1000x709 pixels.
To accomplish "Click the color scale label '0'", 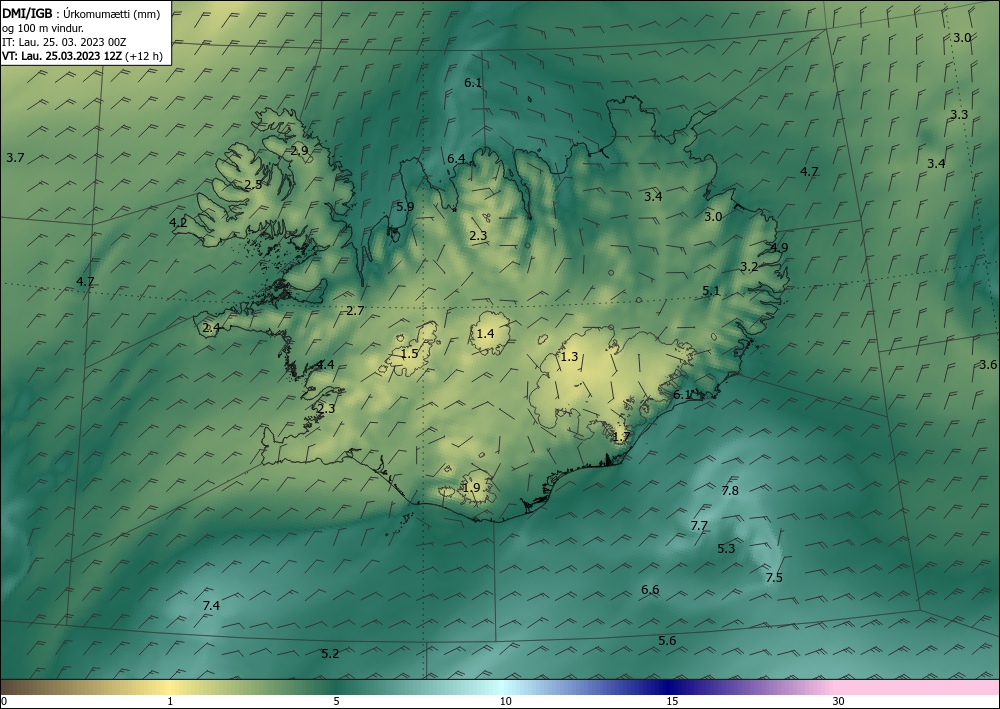I will [x=4, y=702].
